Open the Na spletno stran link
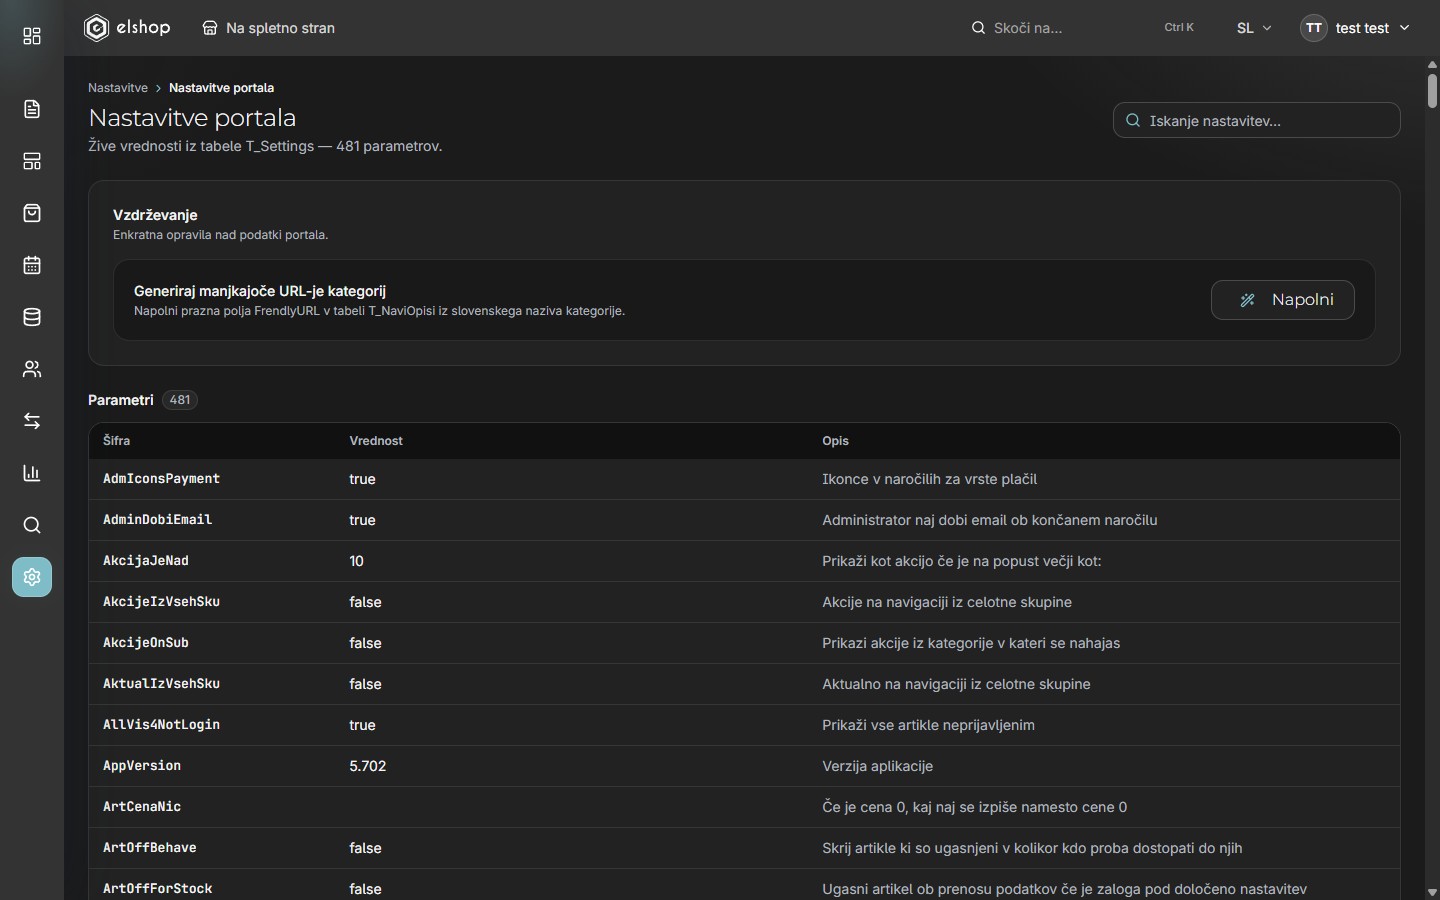The image size is (1440, 900). 269,28
